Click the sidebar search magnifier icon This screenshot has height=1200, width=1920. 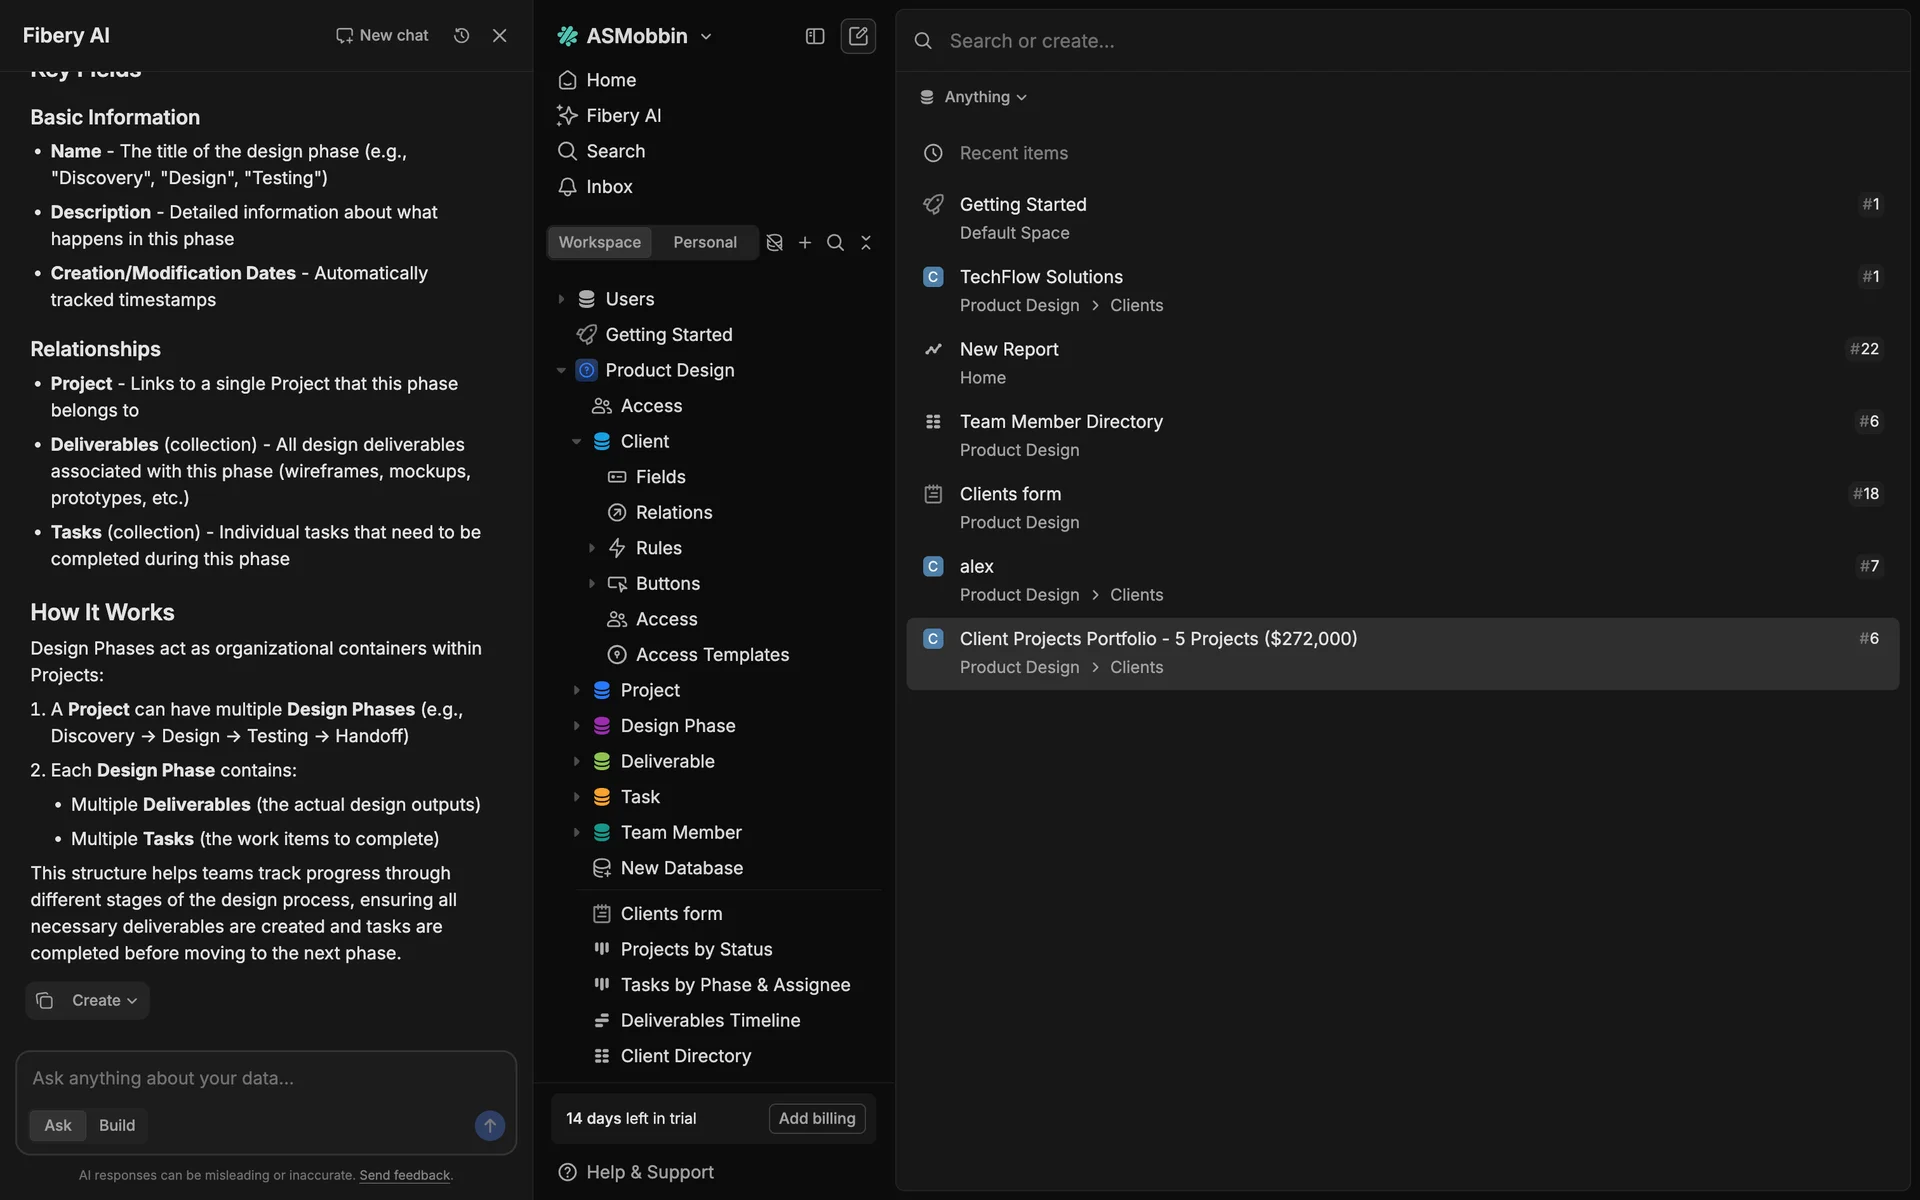tap(835, 243)
